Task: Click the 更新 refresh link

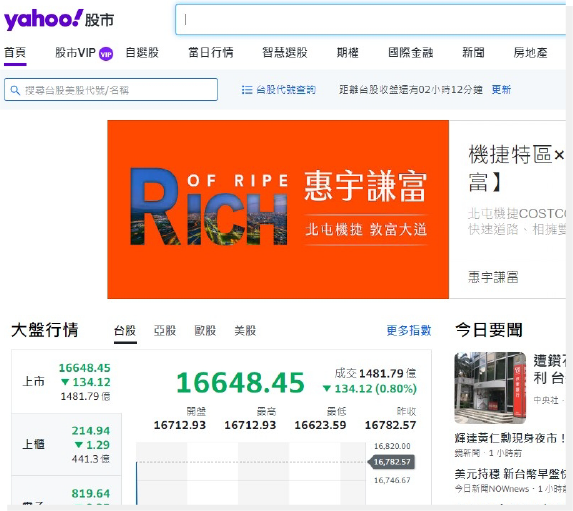Action: [x=501, y=90]
